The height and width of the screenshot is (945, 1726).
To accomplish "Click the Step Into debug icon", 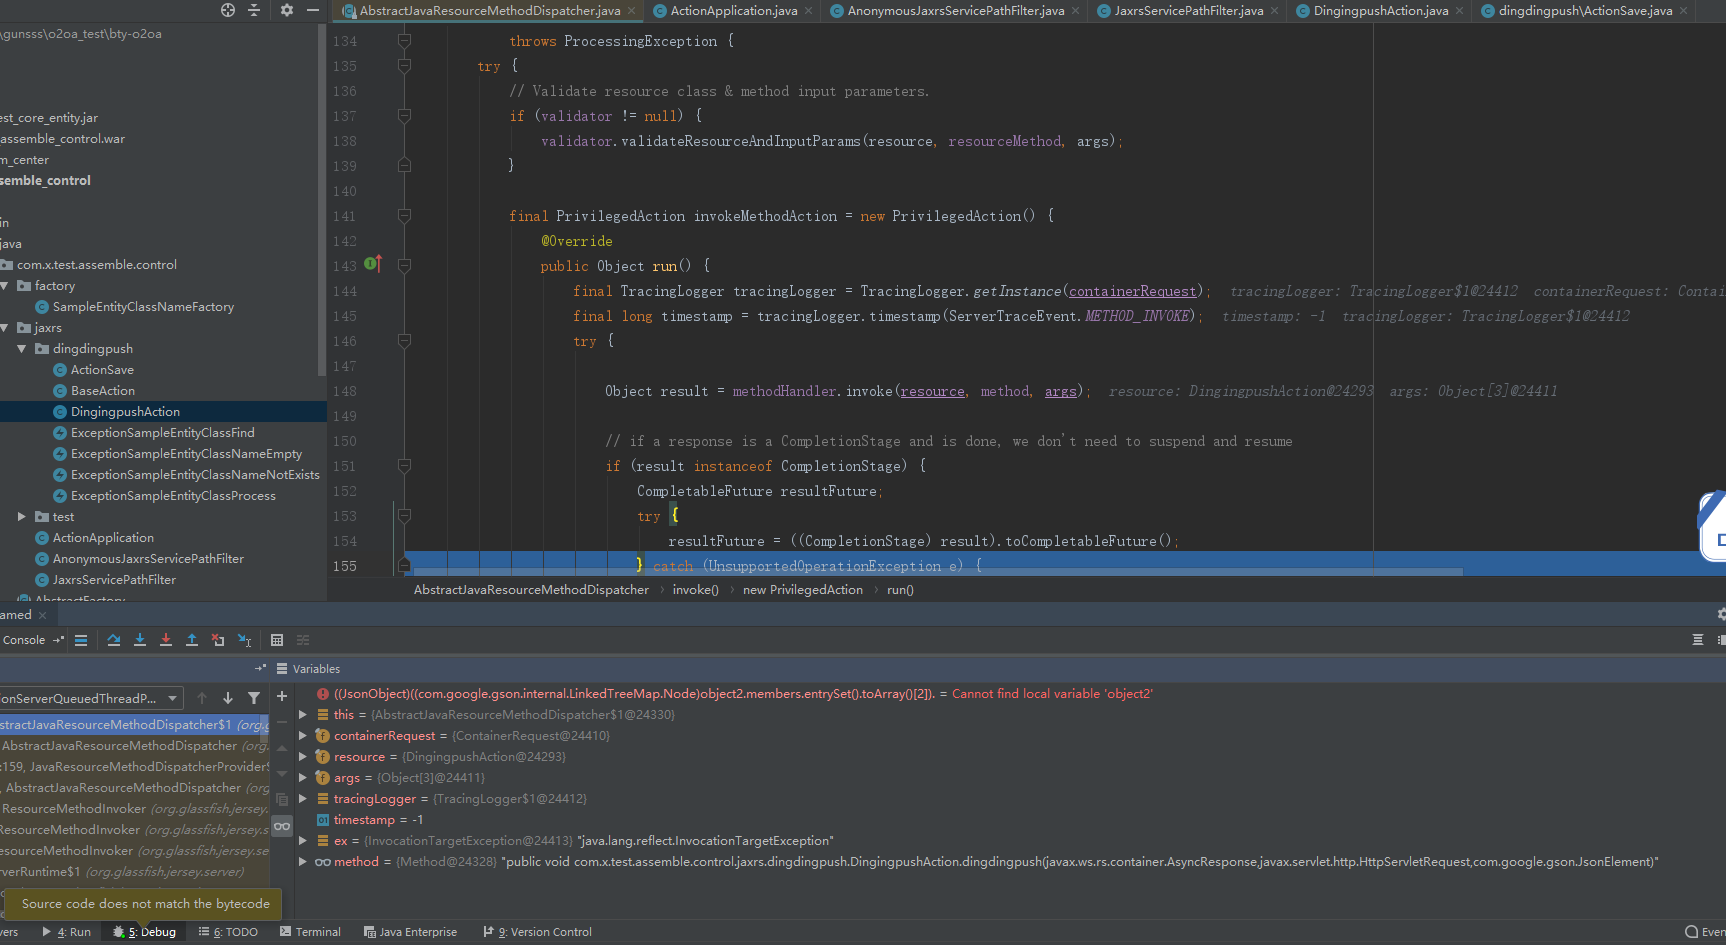I will coord(140,640).
